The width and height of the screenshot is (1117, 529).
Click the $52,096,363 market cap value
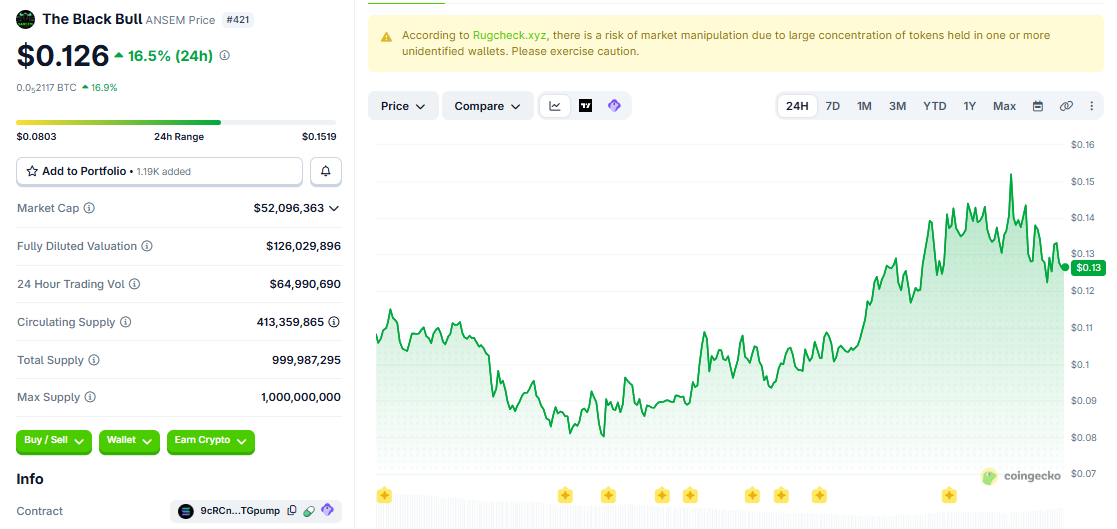(x=289, y=209)
